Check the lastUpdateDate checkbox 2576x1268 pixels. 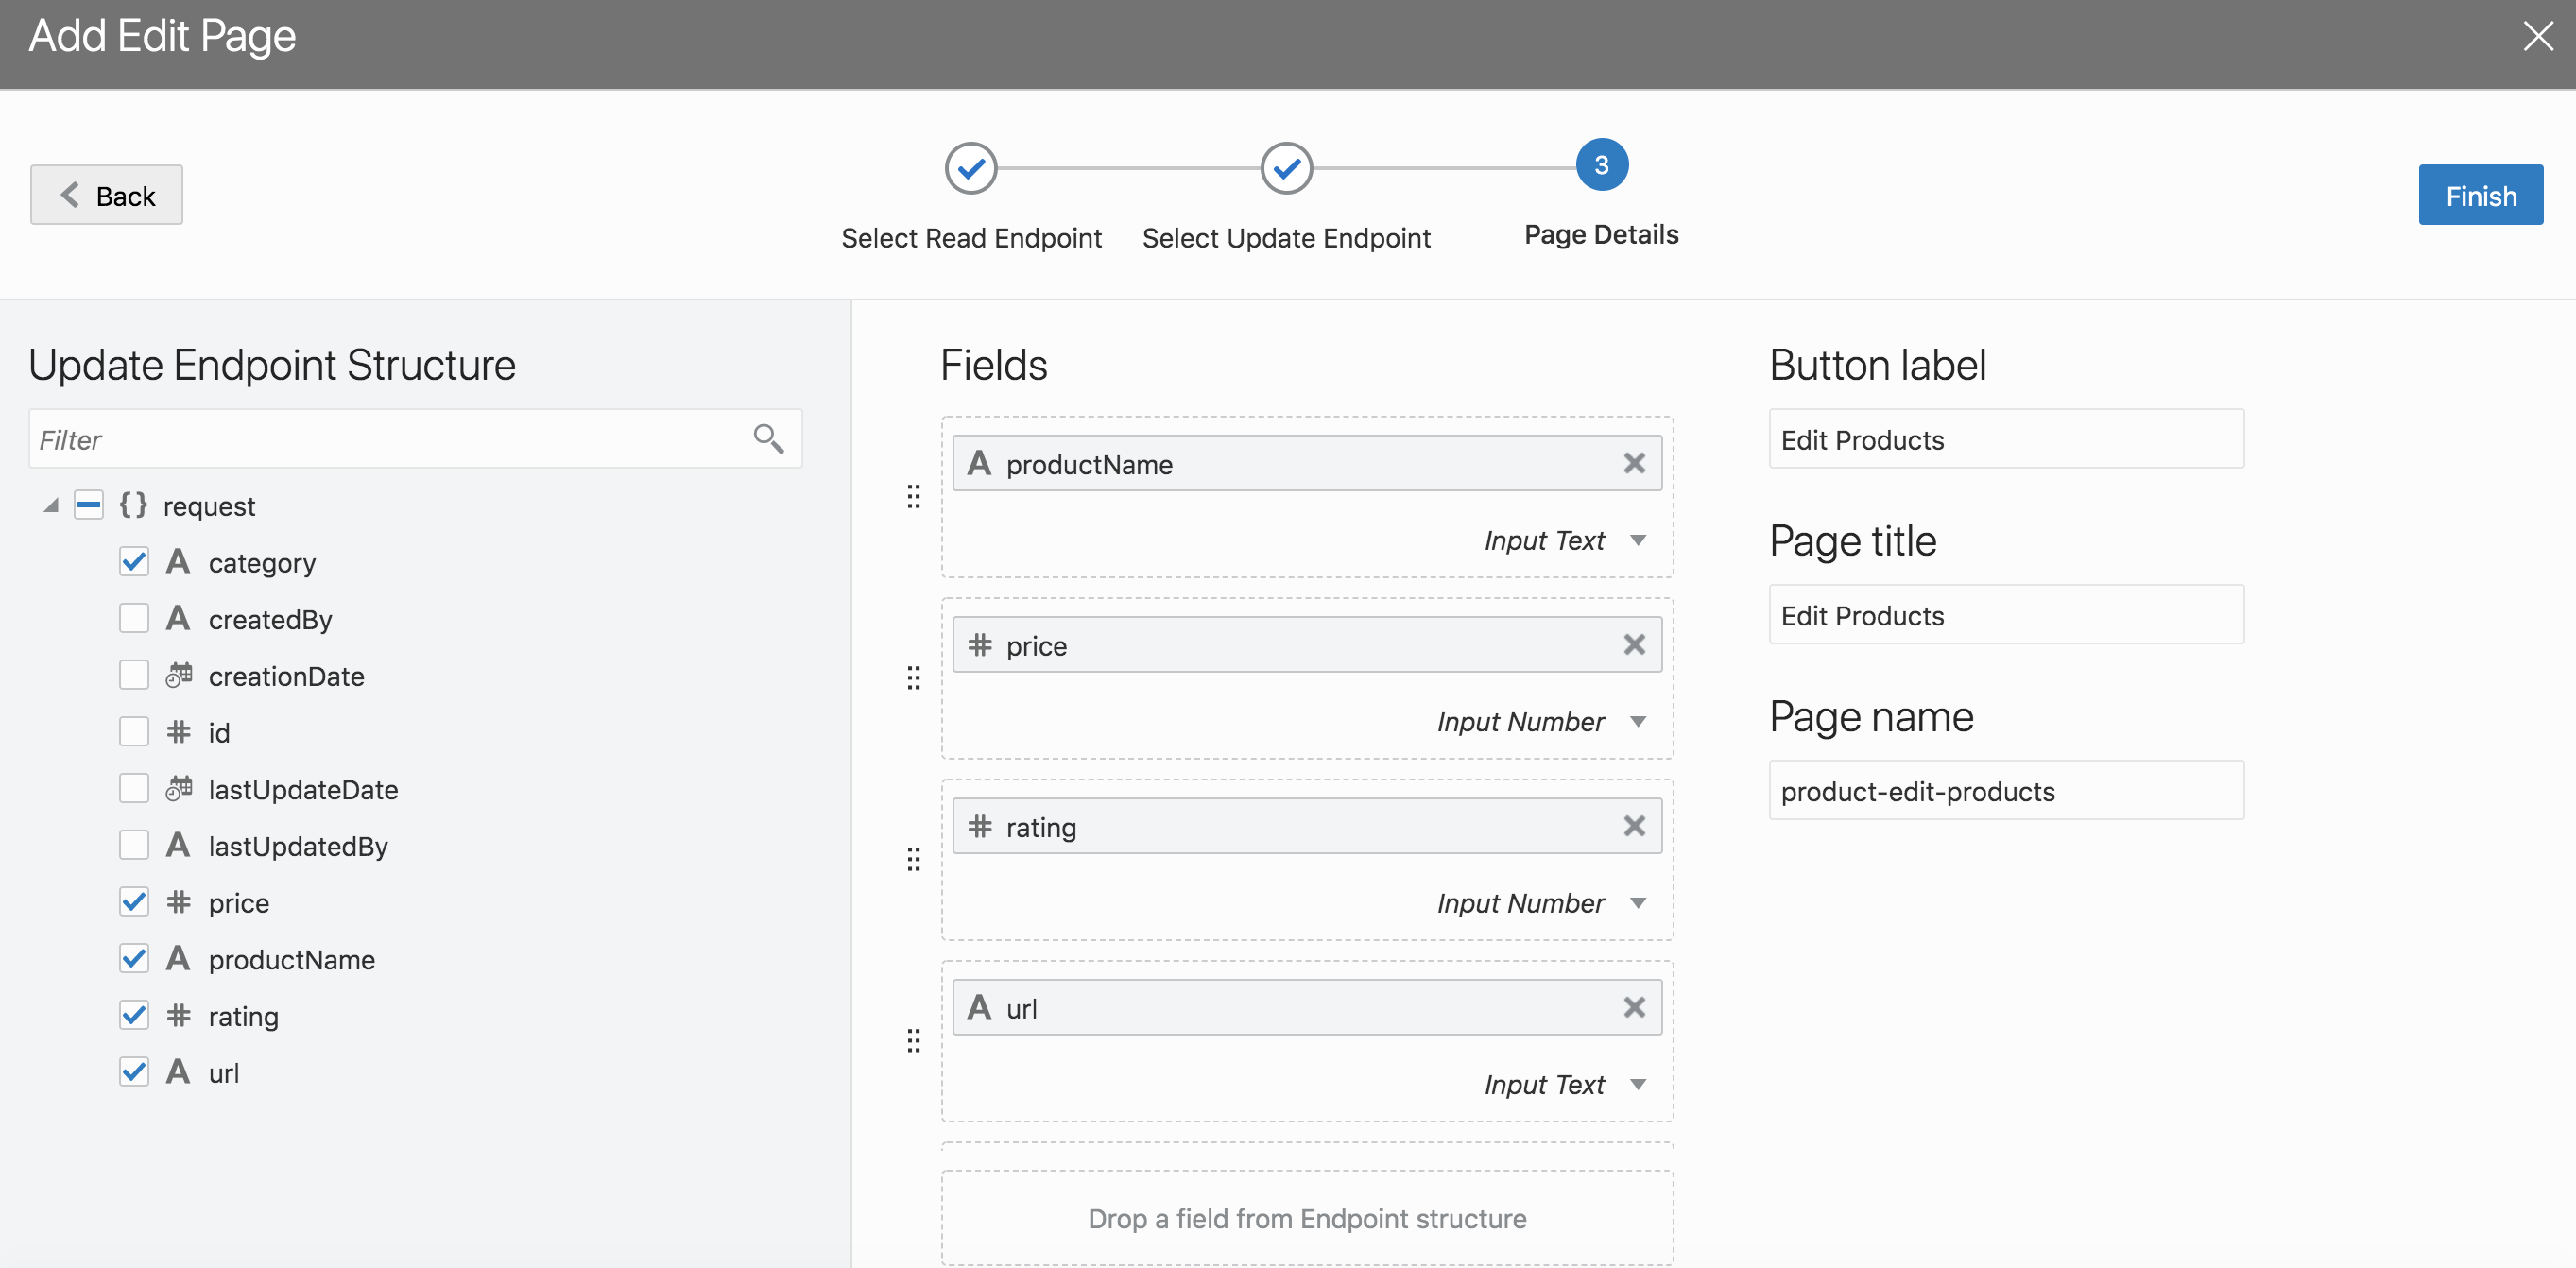coord(134,788)
